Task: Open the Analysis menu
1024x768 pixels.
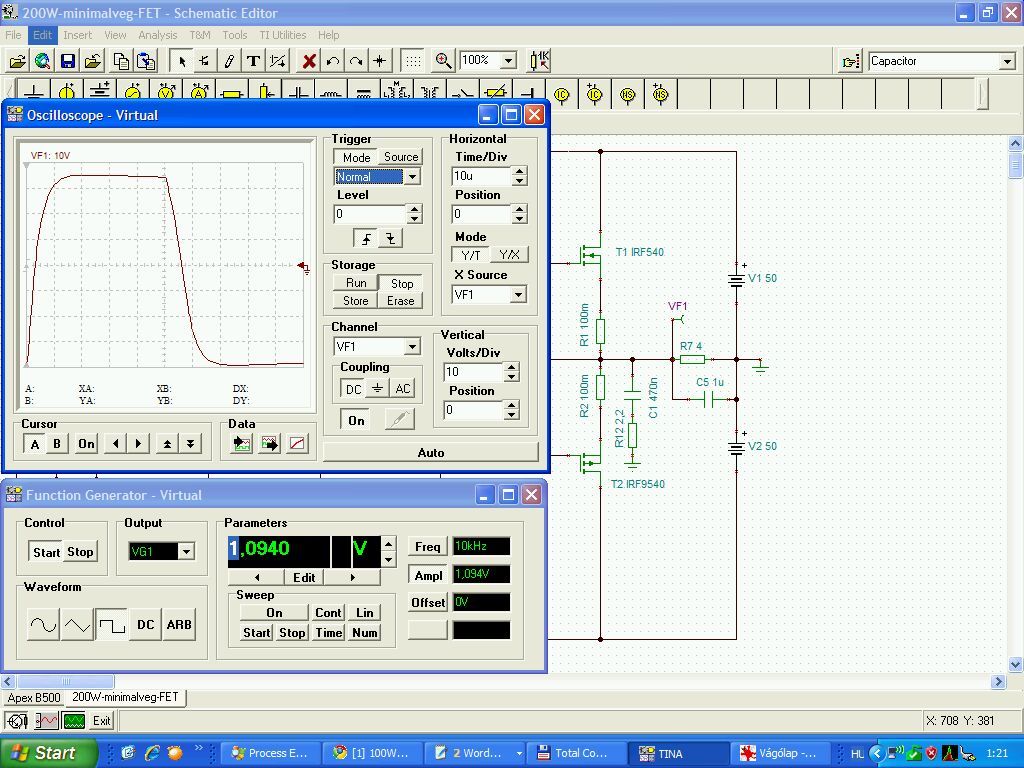Action: [x=157, y=35]
